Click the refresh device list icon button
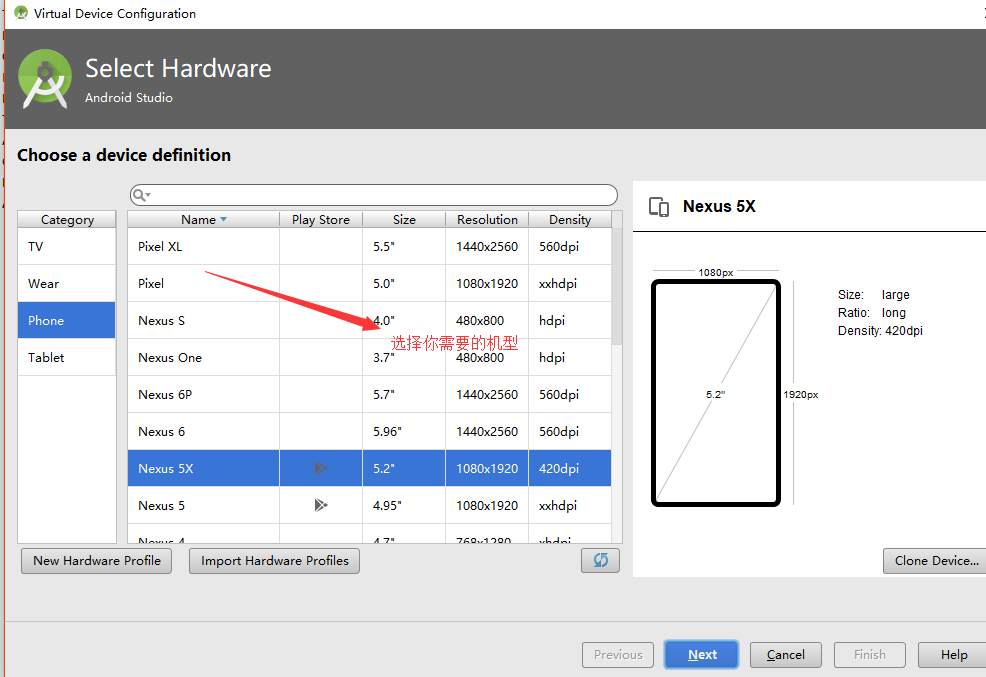This screenshot has height=677, width=986. point(600,560)
